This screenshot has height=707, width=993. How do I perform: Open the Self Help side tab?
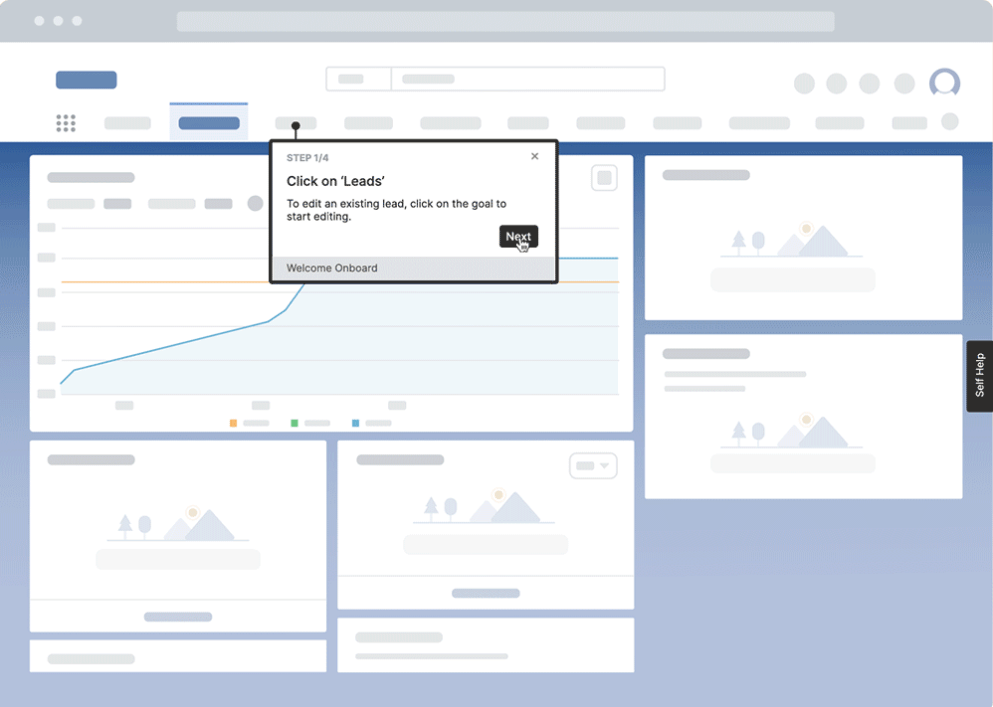[x=979, y=376]
